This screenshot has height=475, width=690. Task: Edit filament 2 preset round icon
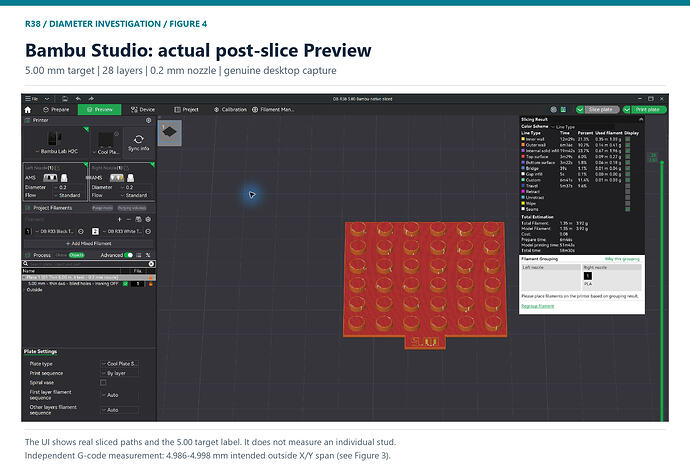[x=148, y=232]
